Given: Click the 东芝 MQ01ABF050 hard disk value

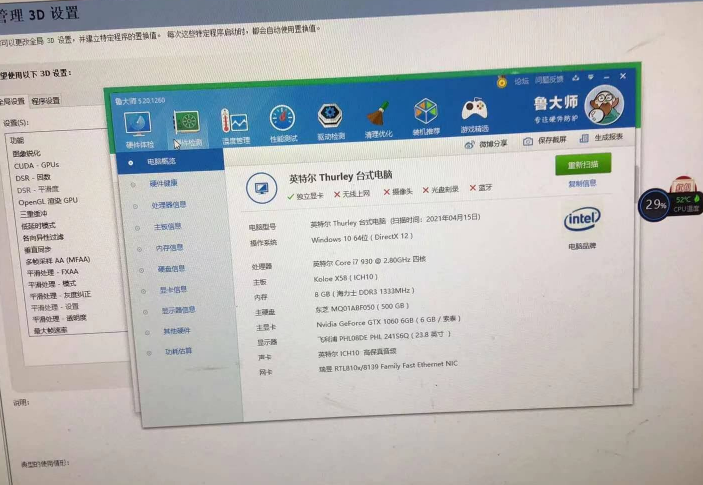Looking at the screenshot, I should pyautogui.click(x=362, y=307).
